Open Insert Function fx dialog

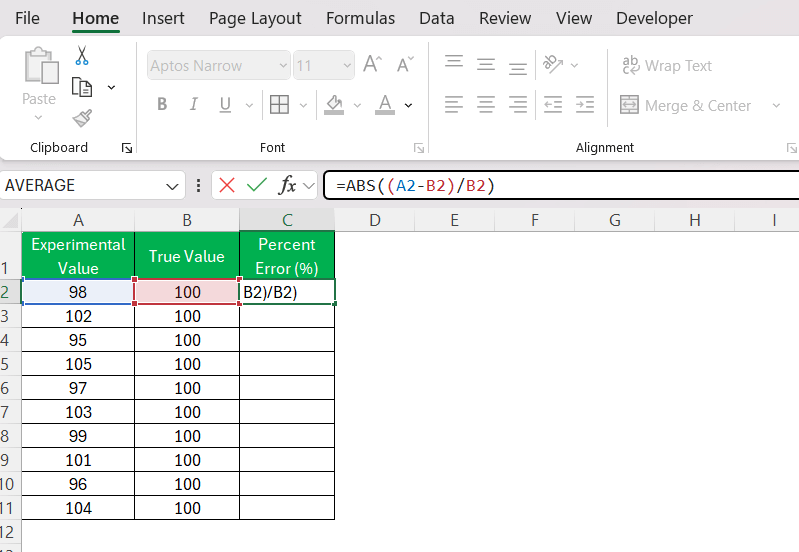click(287, 185)
